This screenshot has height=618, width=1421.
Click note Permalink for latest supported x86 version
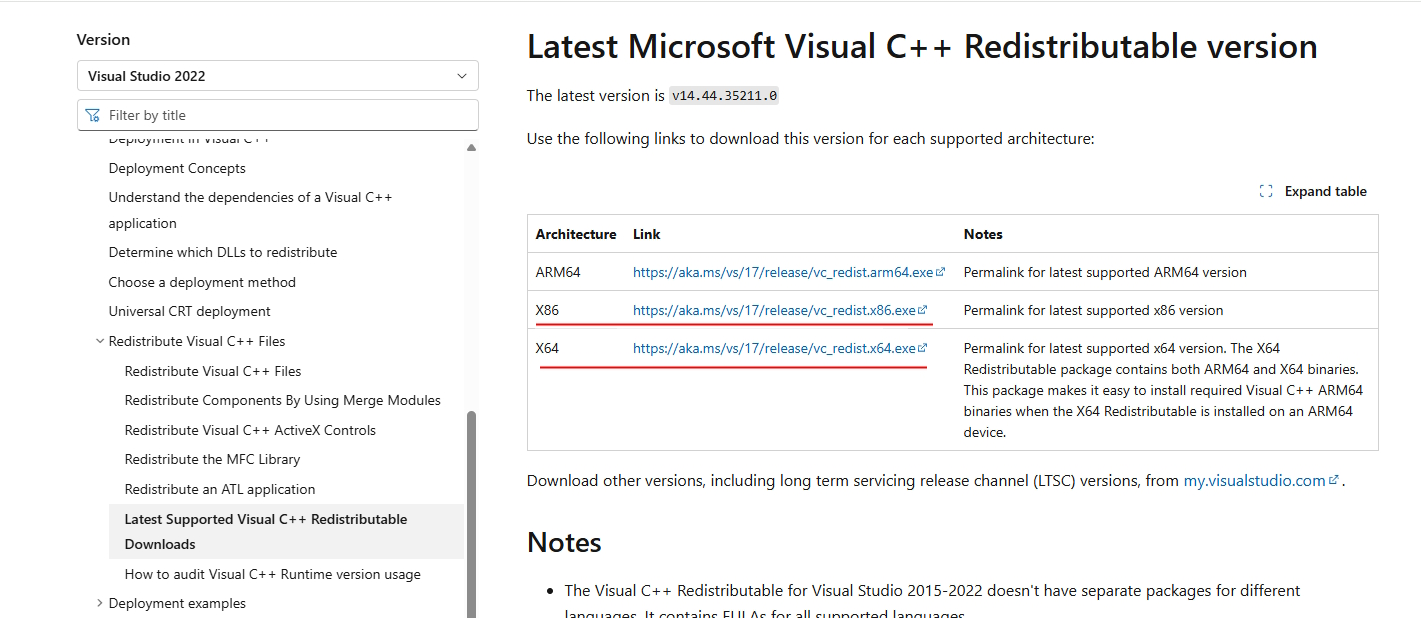(x=1094, y=310)
